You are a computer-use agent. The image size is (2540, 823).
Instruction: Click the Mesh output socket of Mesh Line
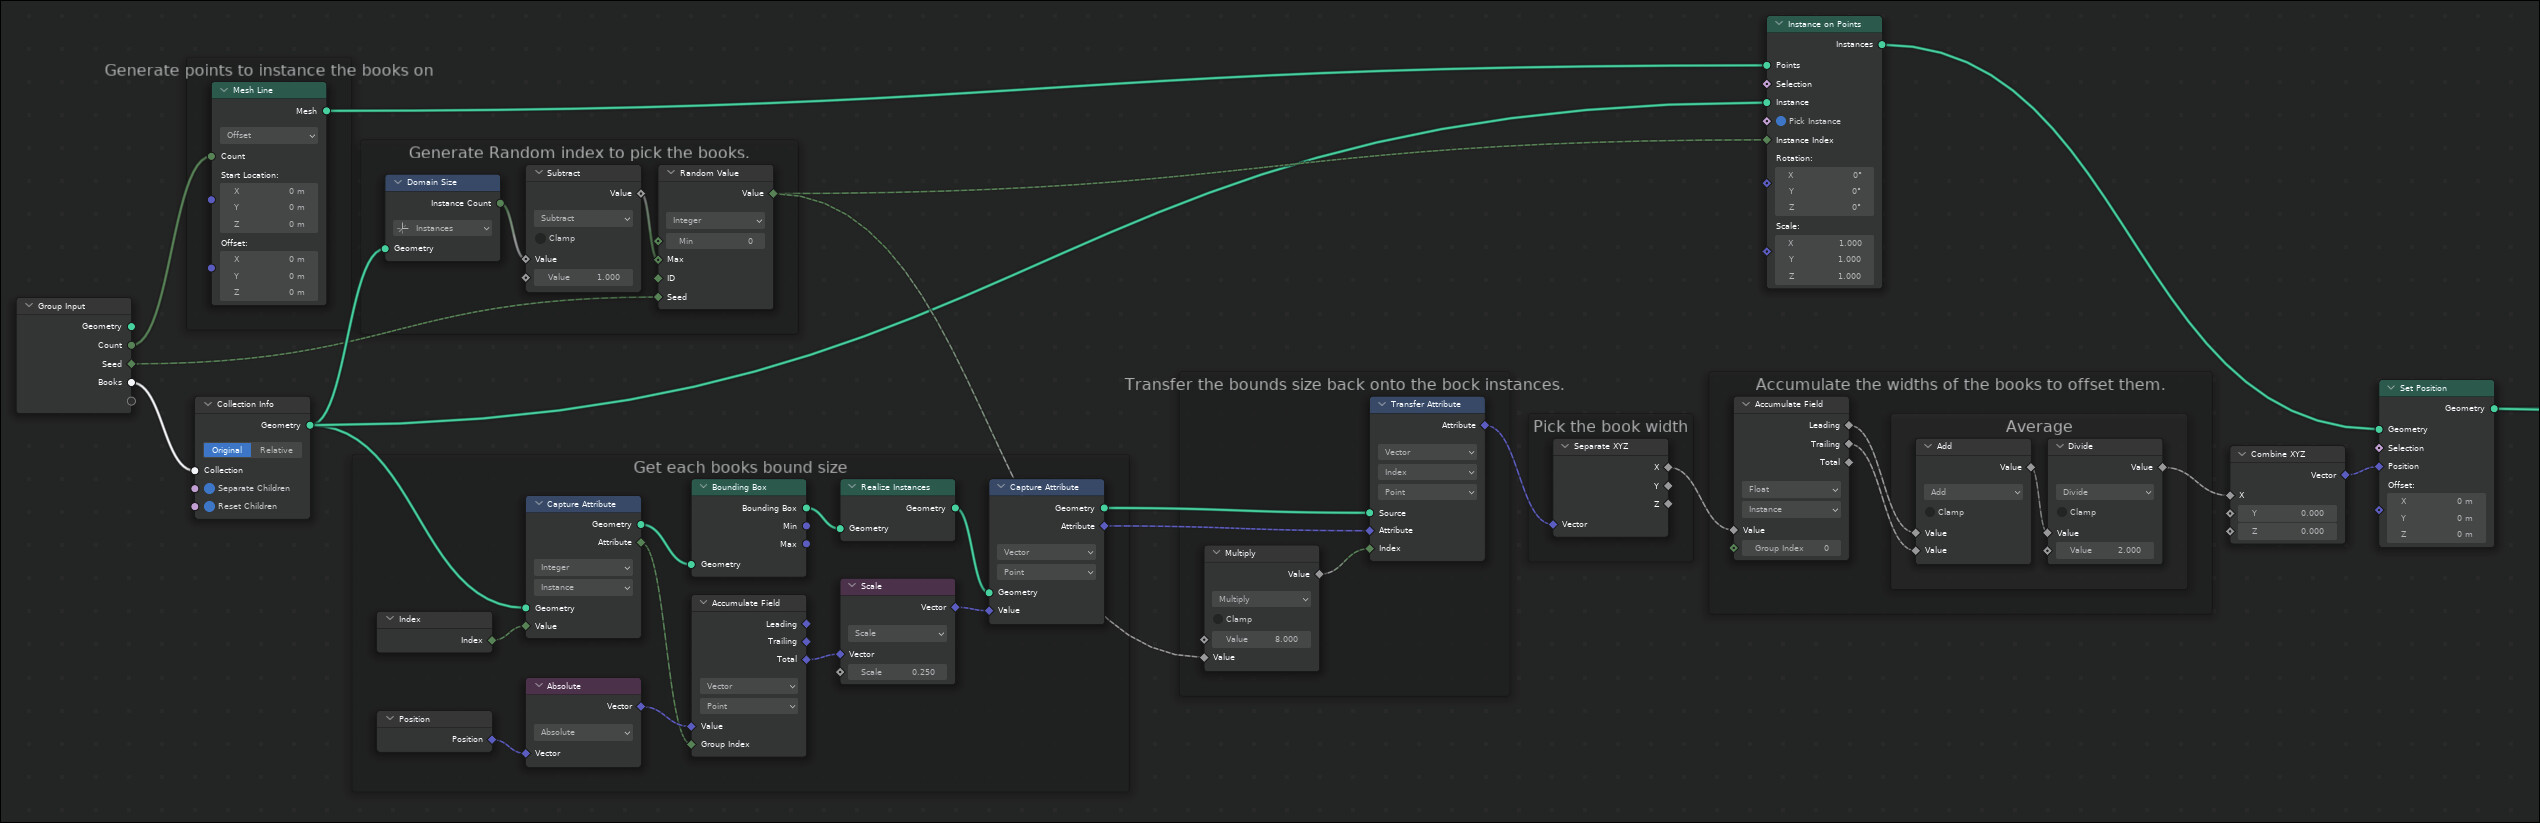click(x=326, y=111)
